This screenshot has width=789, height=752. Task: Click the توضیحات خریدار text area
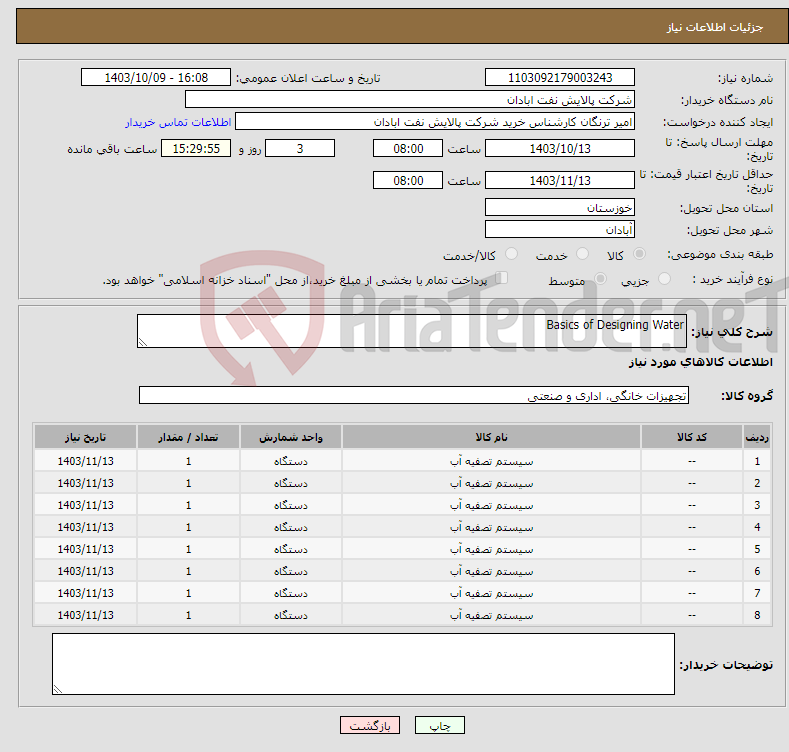(x=363, y=664)
